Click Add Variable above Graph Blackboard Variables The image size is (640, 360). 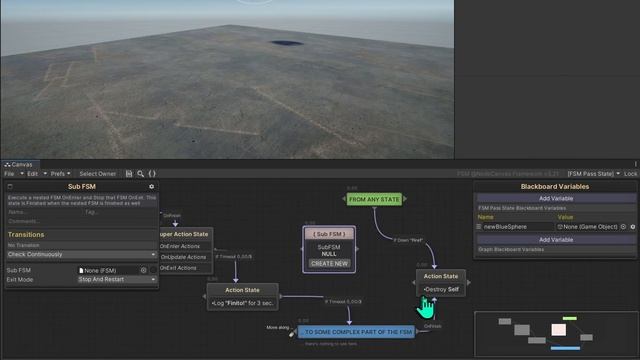click(556, 240)
